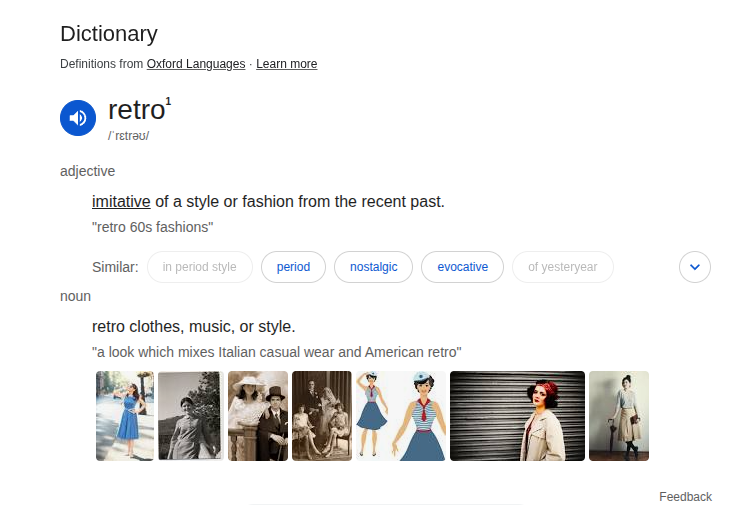The image size is (739, 505).
Task: Expand more similar words with chevron button
Action: coord(695,267)
